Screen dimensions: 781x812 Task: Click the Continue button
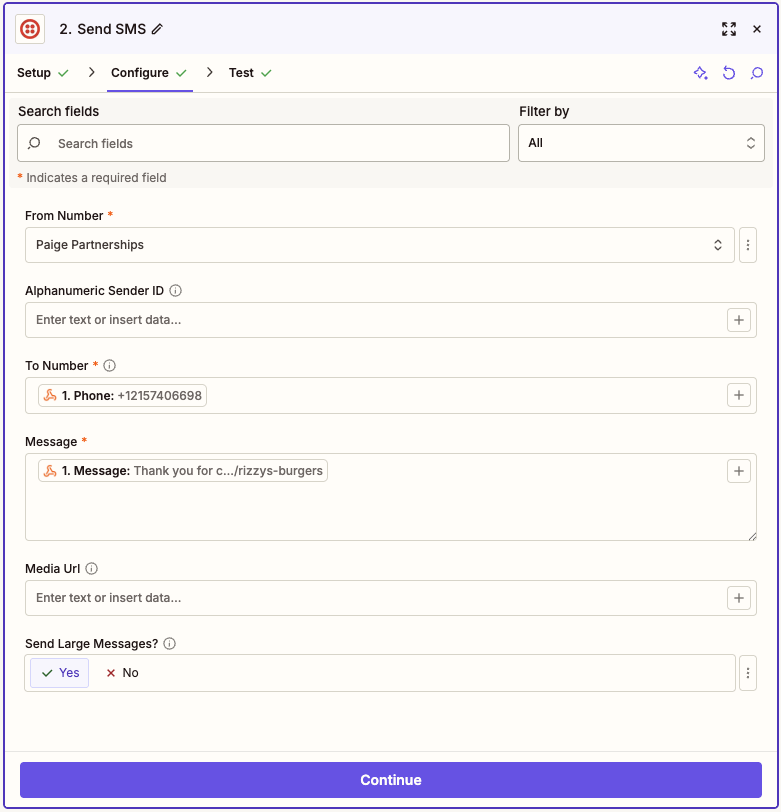click(390, 780)
